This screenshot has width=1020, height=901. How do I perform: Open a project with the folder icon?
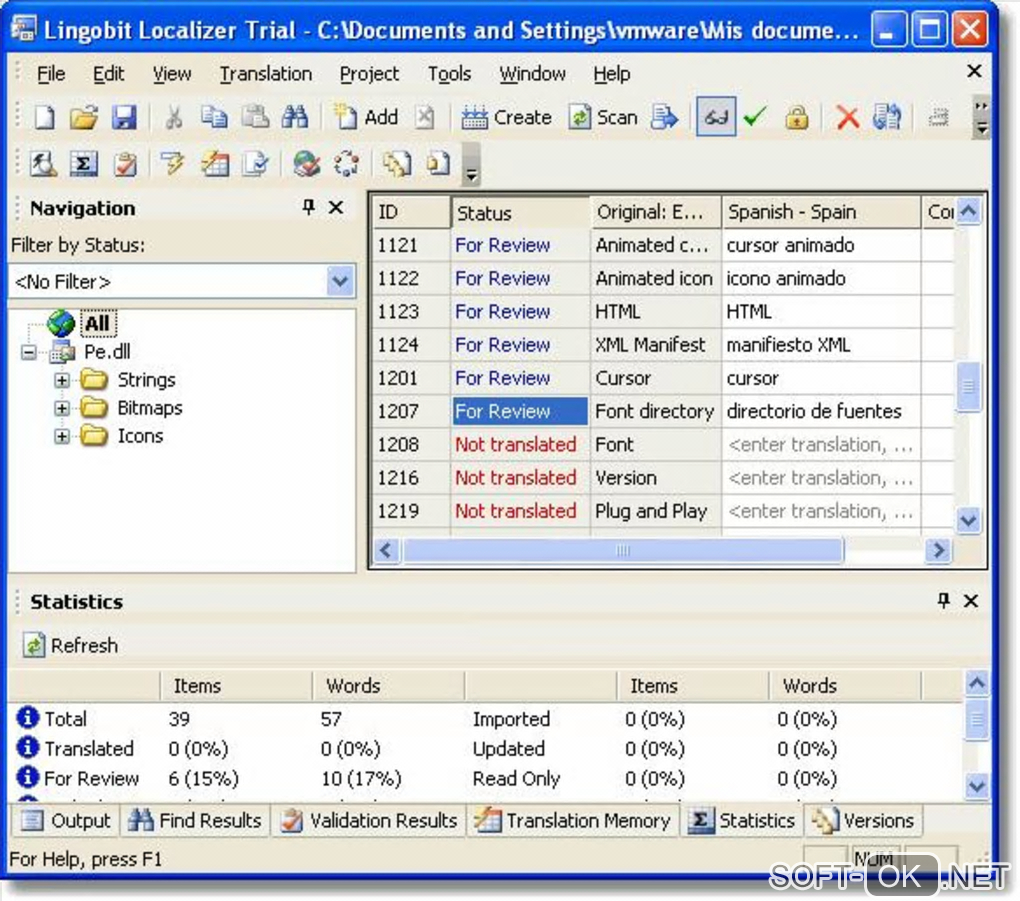[x=84, y=118]
